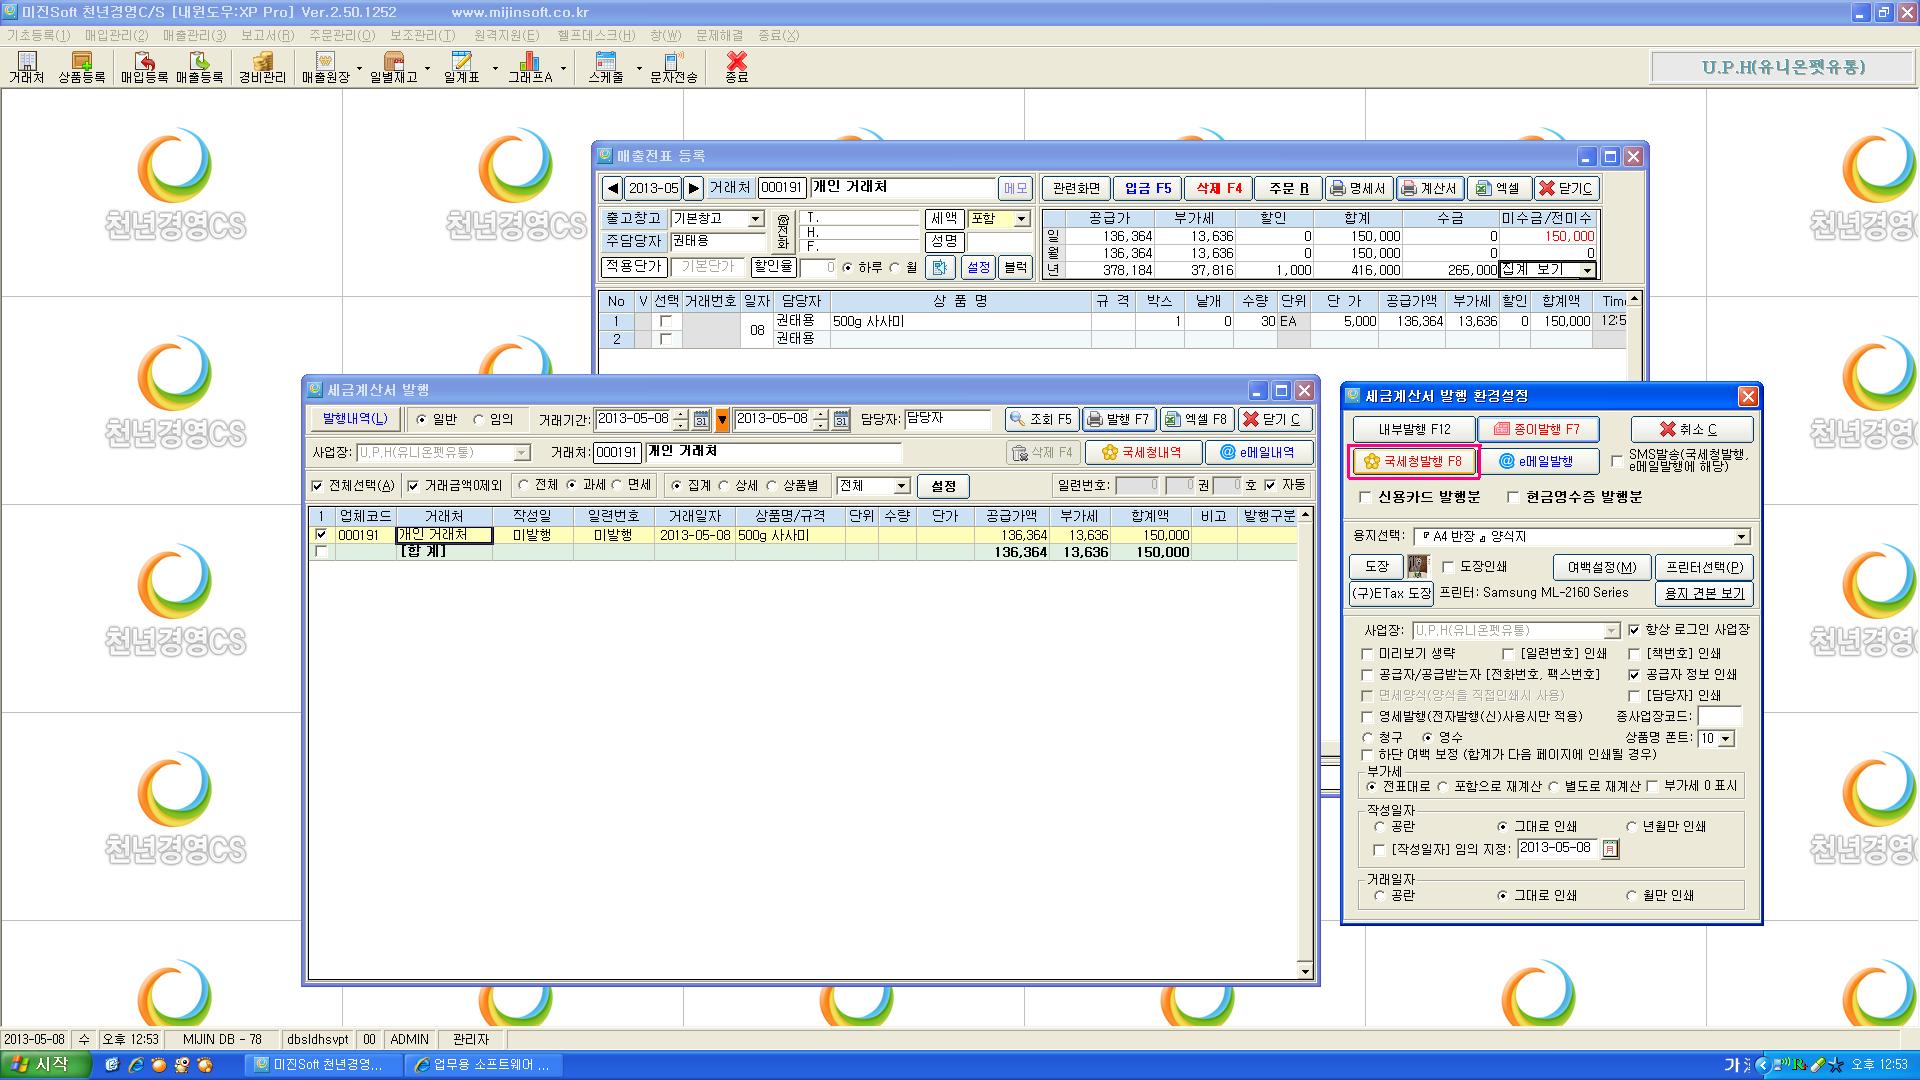
Task: Uncheck the 공급자 정보 인쇄 checkbox
Action: pos(1634,675)
